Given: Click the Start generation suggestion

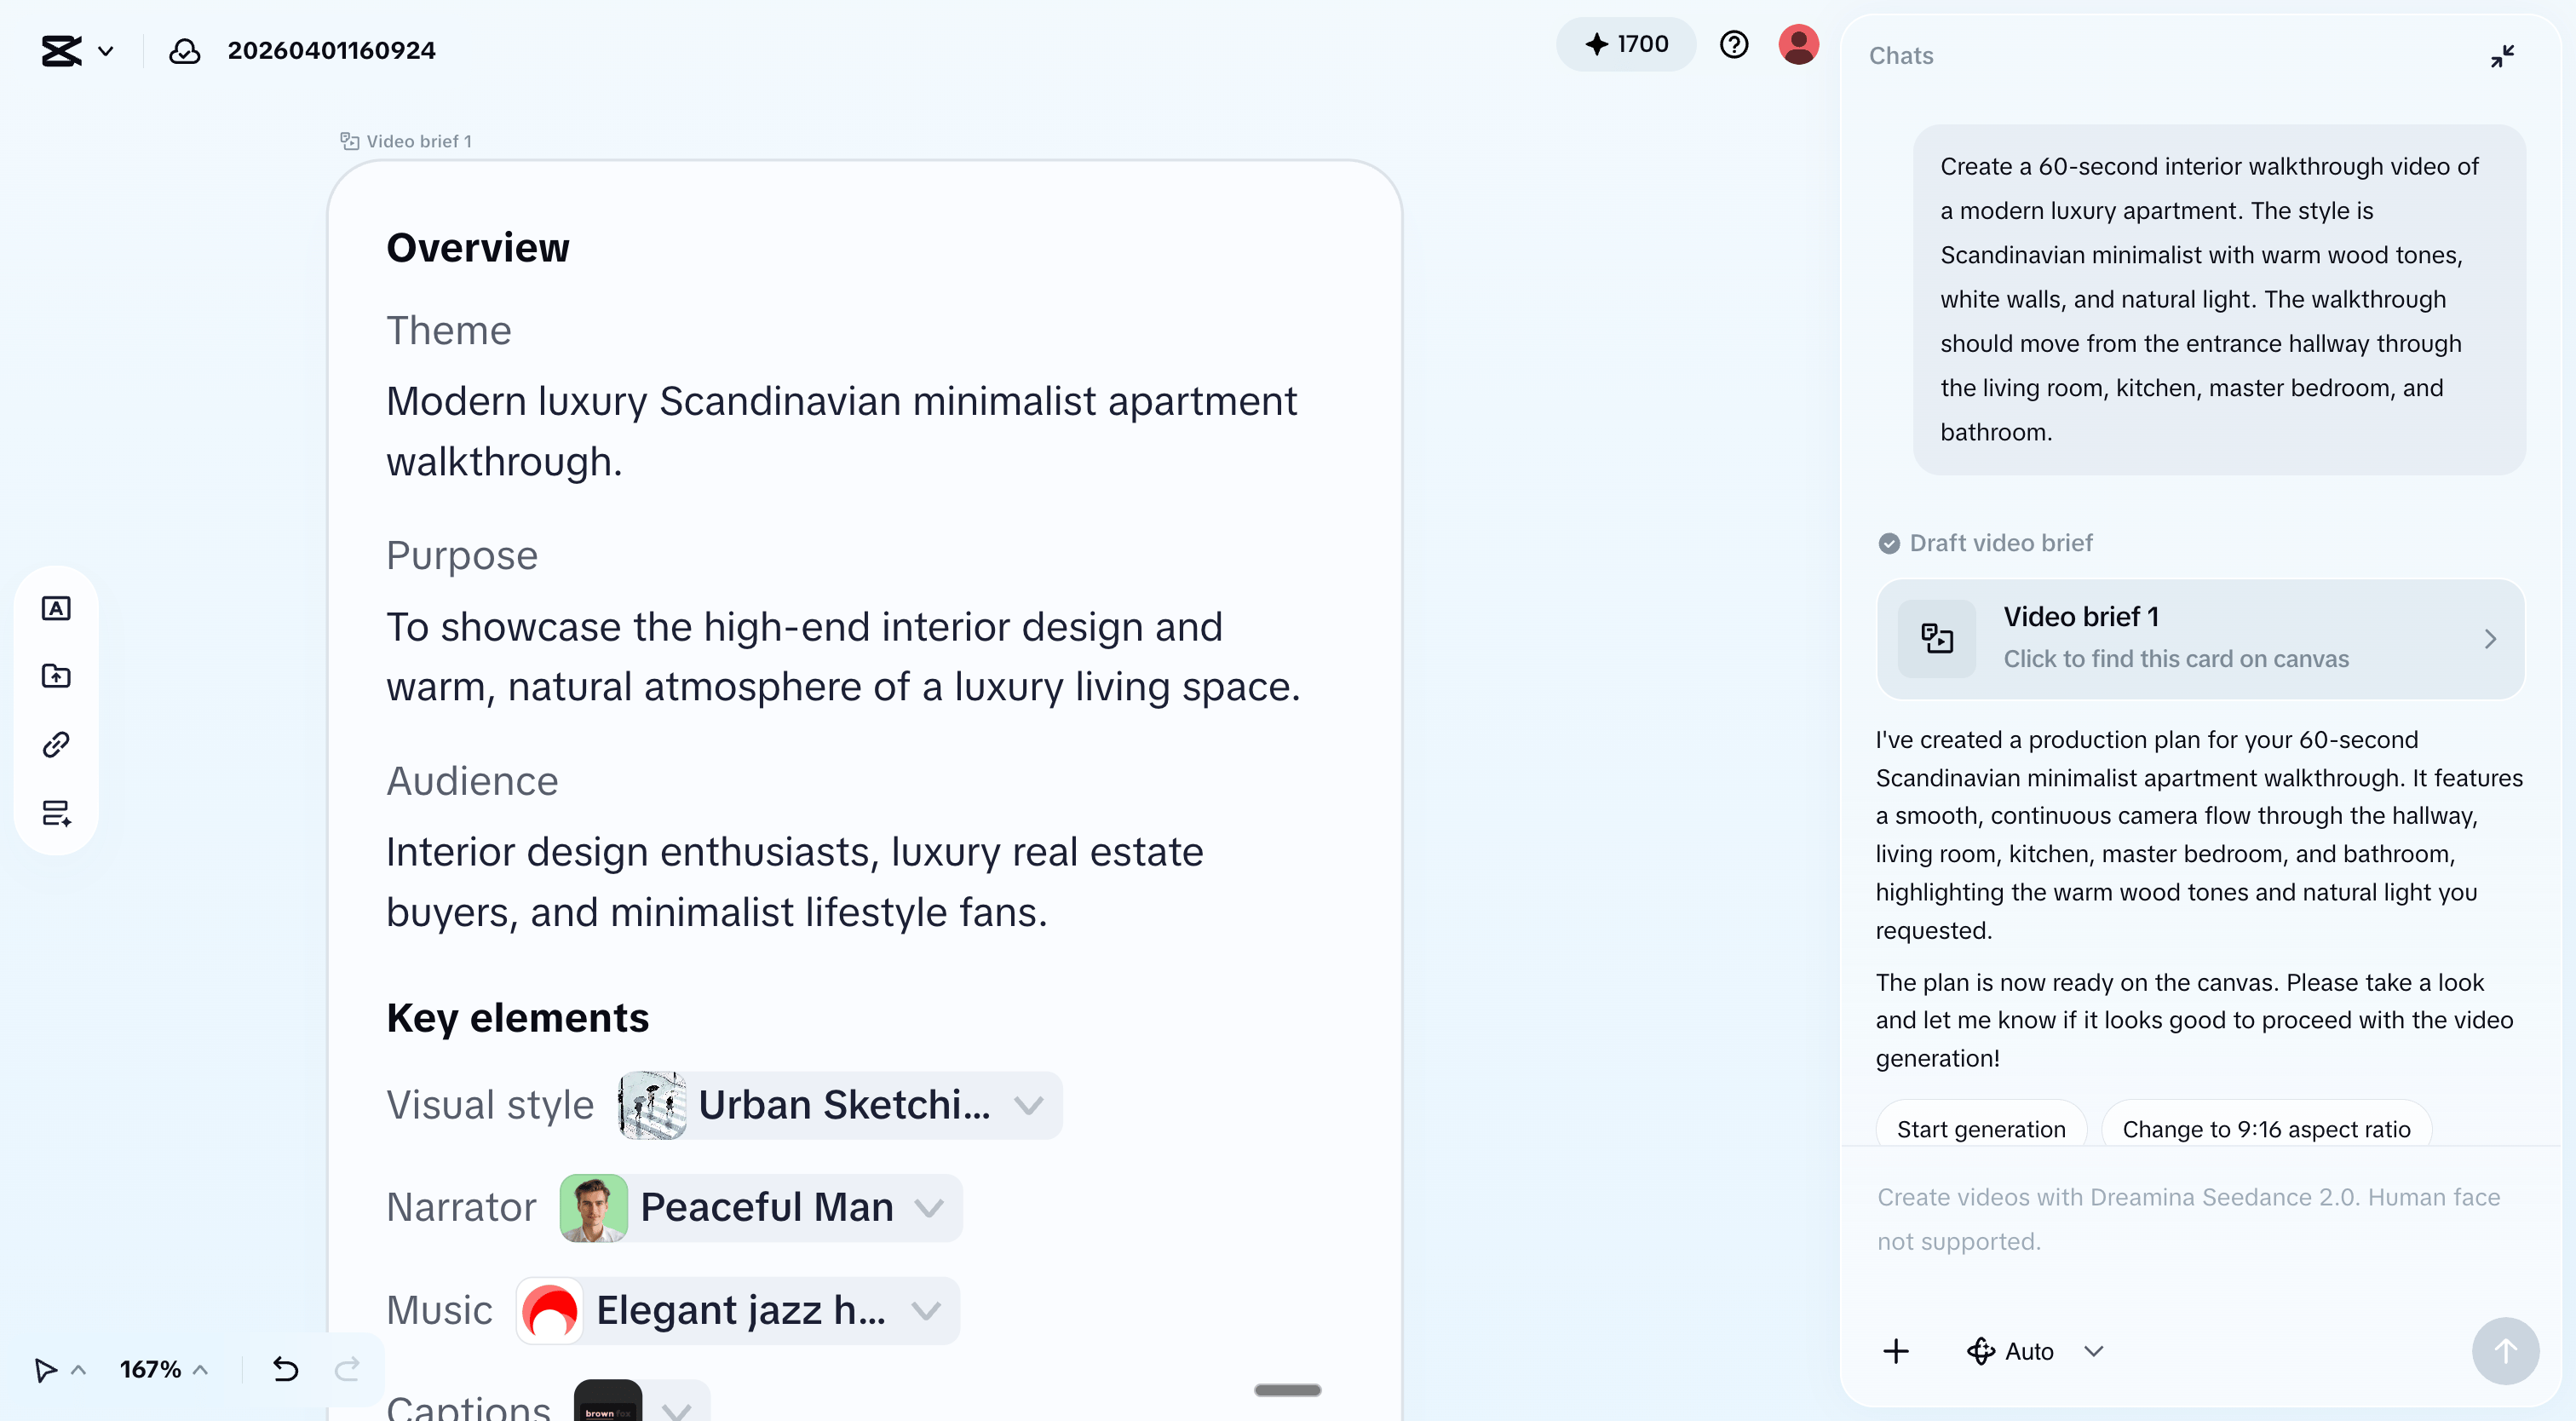Looking at the screenshot, I should 1980,1129.
